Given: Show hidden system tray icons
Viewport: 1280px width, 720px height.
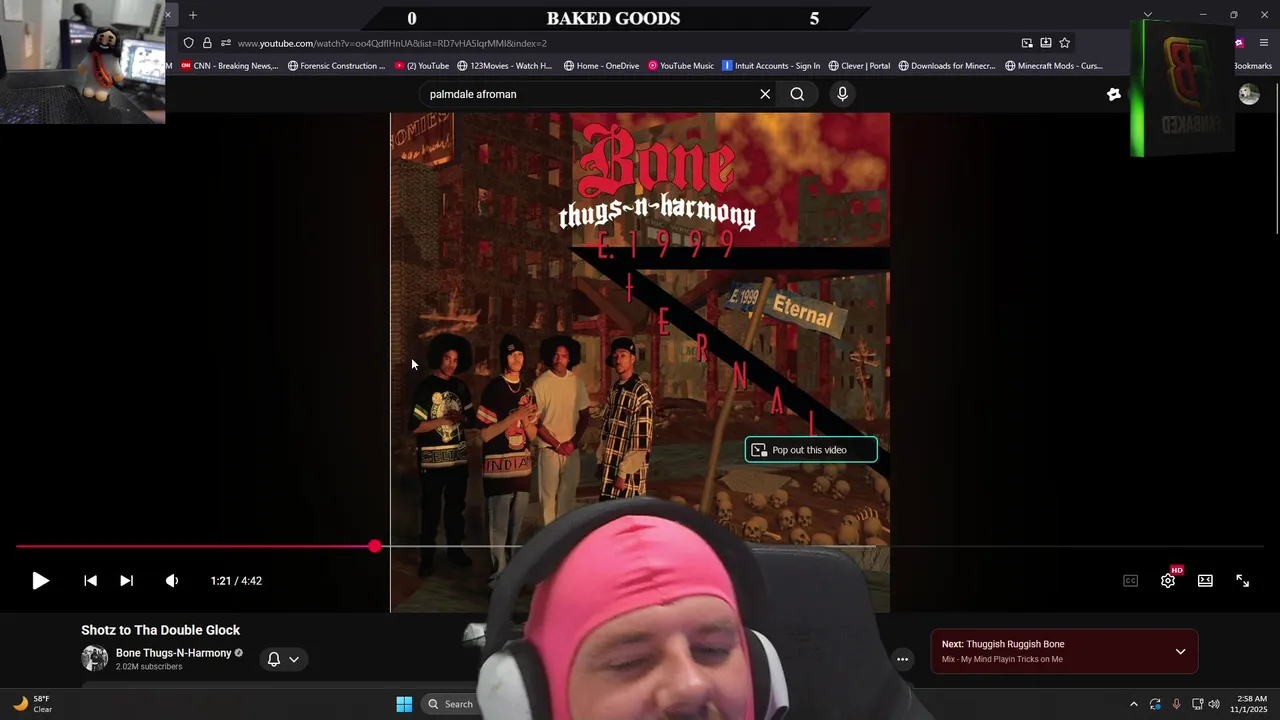Looking at the screenshot, I should pyautogui.click(x=1133, y=704).
